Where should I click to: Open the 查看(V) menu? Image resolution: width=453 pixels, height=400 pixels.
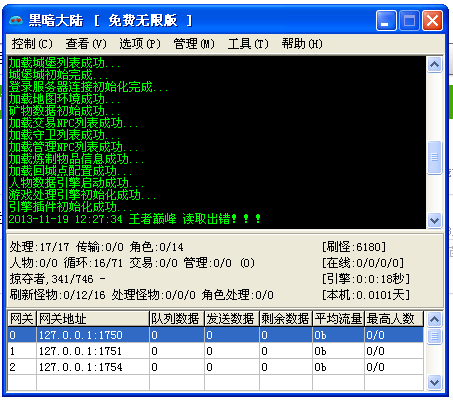coord(86,44)
